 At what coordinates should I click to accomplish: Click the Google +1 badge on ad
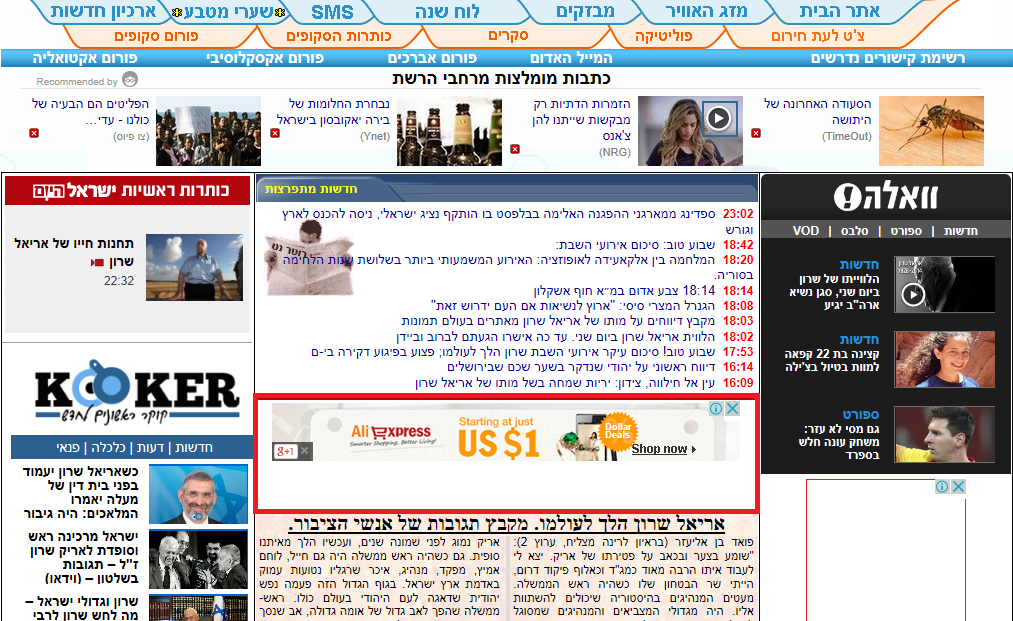[286, 452]
